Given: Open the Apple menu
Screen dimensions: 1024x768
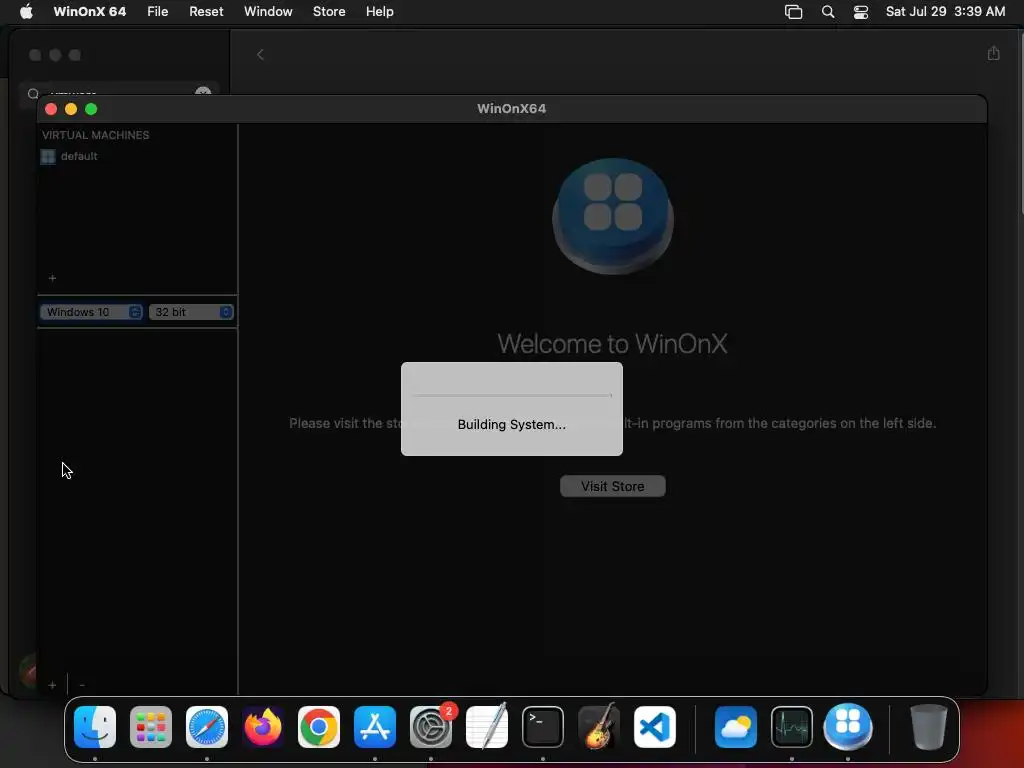Looking at the screenshot, I should click(26, 12).
